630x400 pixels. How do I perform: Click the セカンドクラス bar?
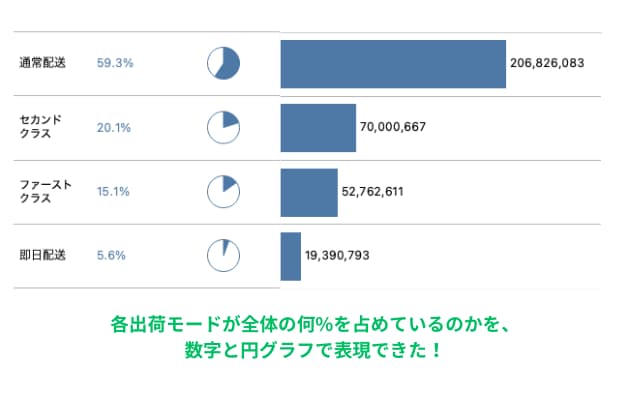click(318, 128)
